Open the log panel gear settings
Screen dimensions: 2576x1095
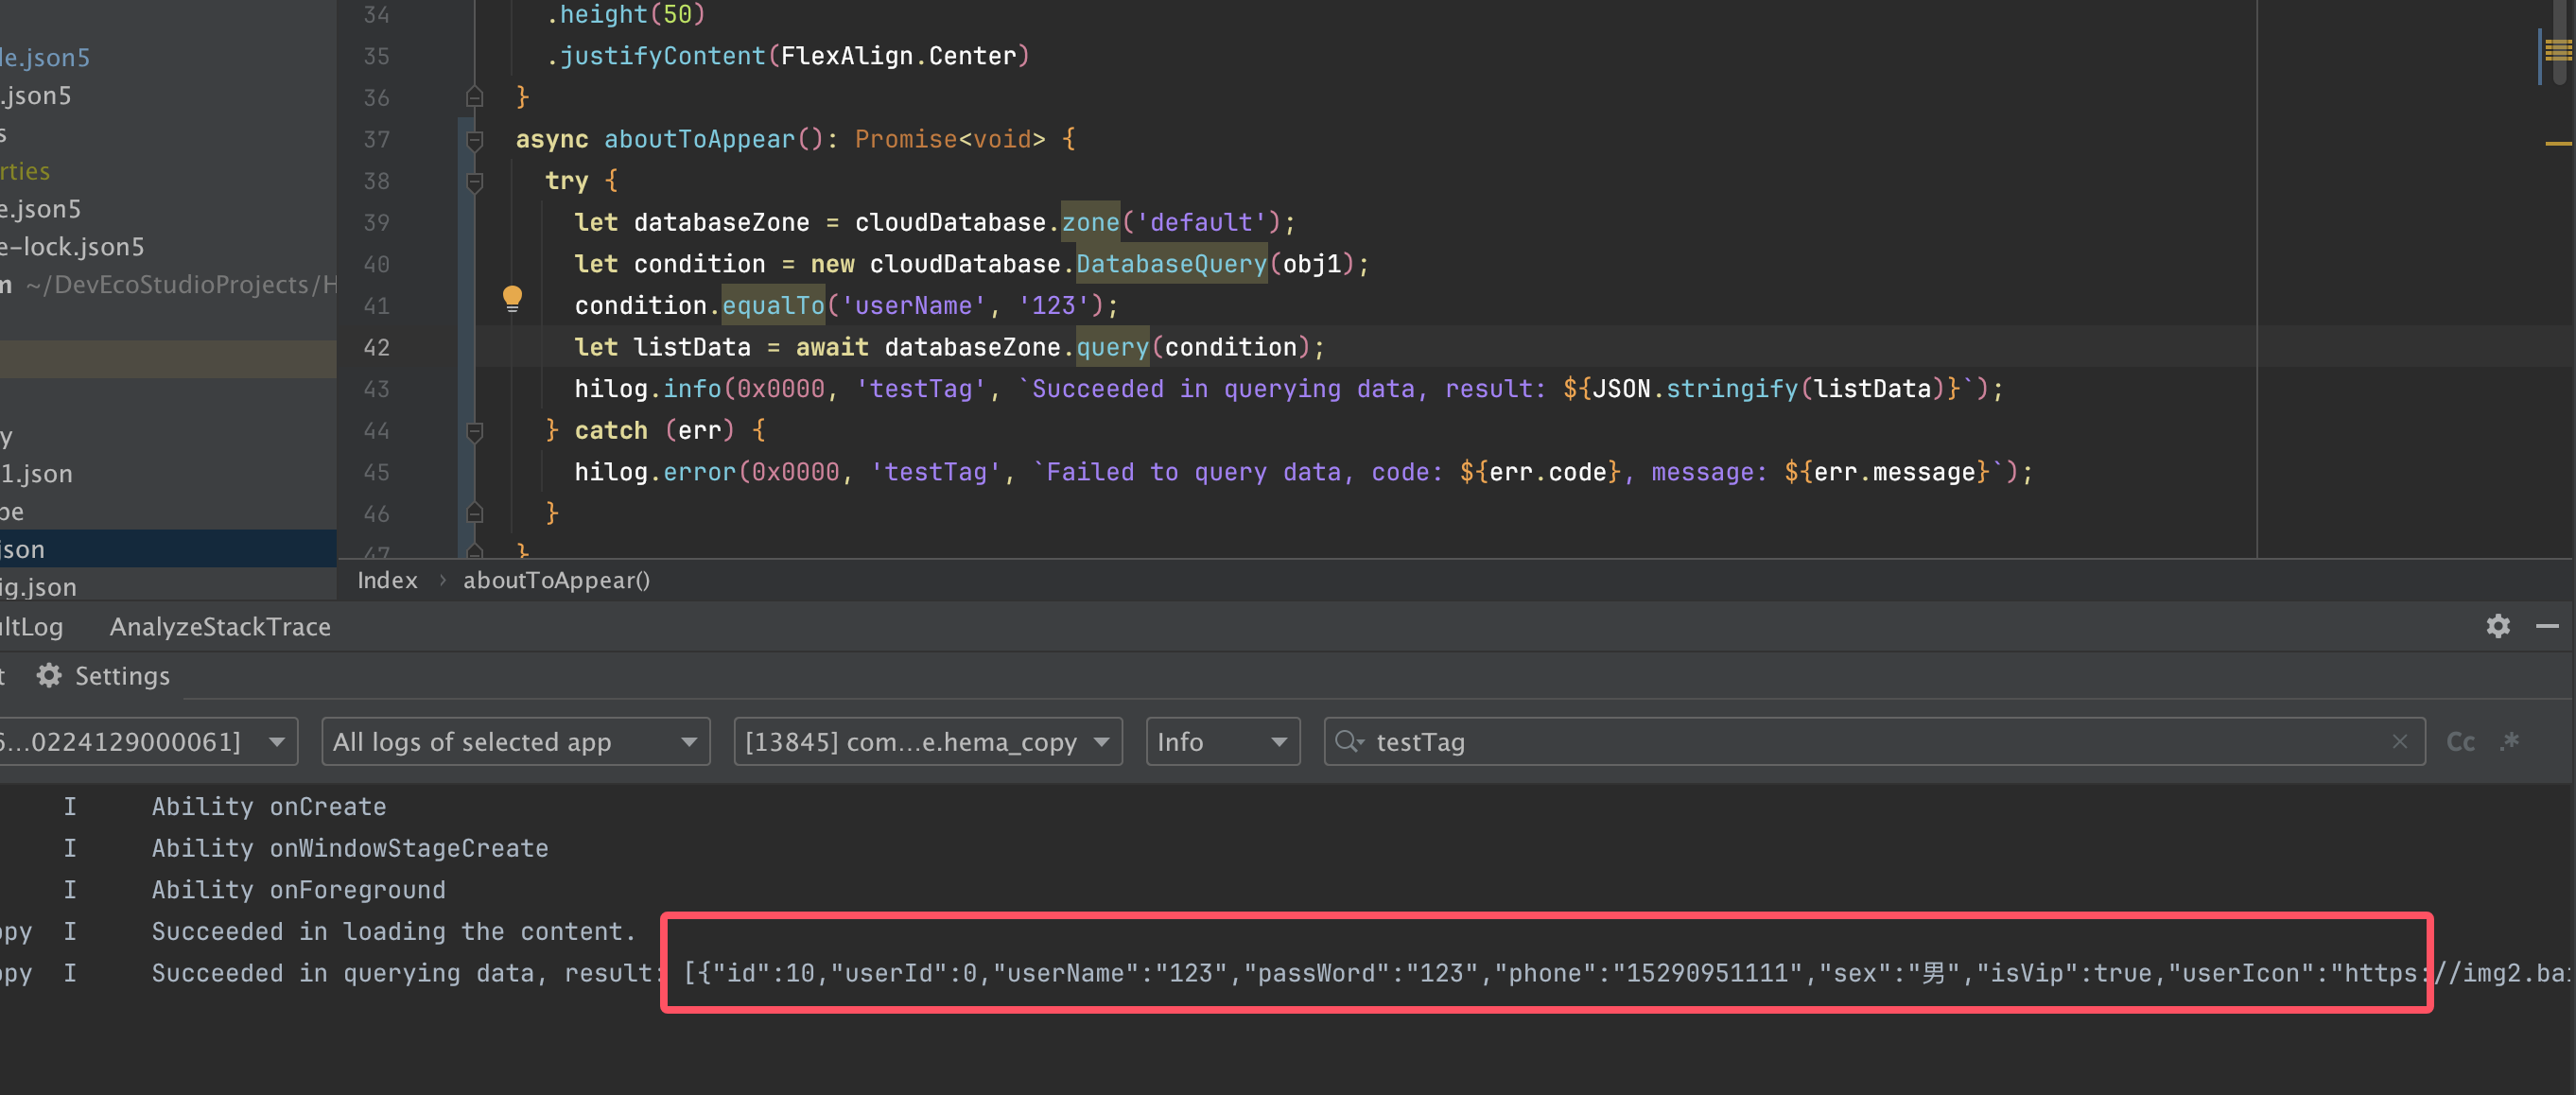(x=2497, y=626)
